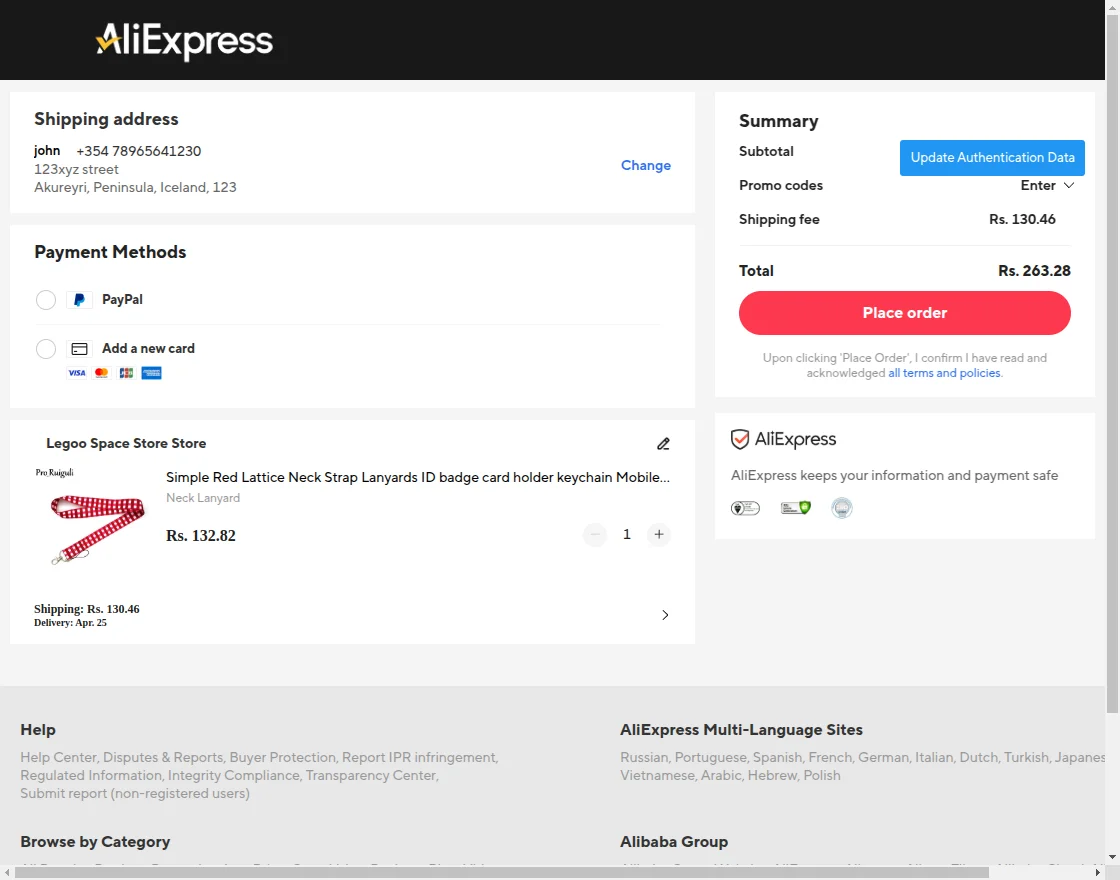The width and height of the screenshot is (1120, 880).
Task: Switch to the Italian language site
Action: (934, 757)
